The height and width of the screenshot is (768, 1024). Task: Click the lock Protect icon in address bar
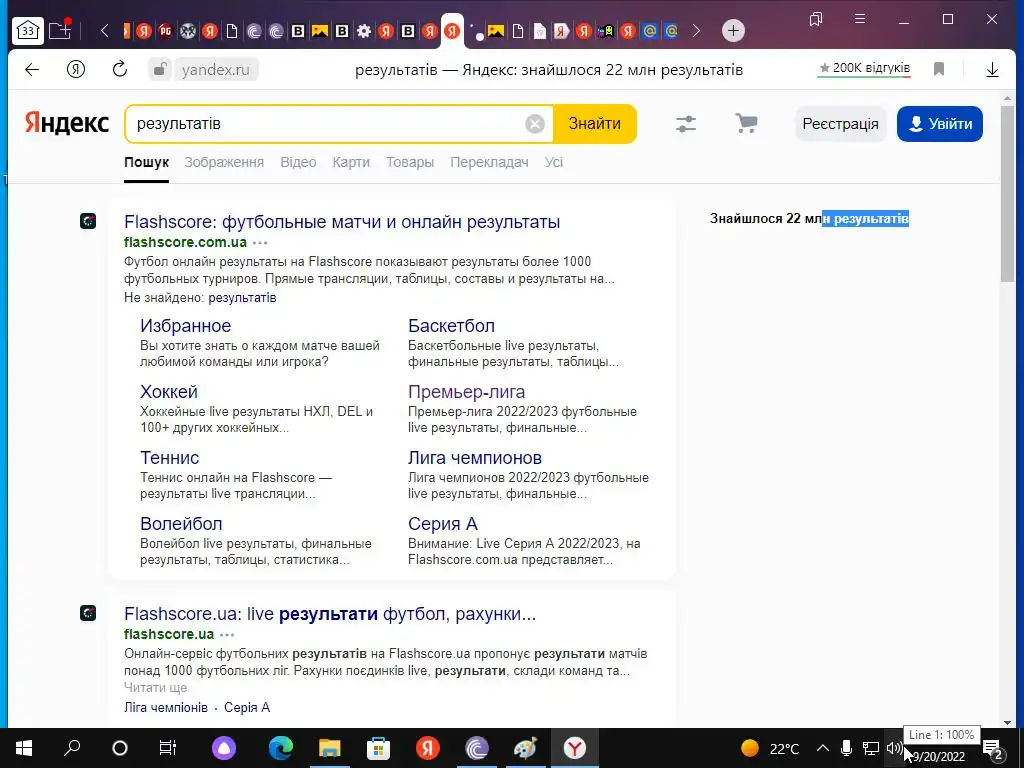[x=159, y=69]
